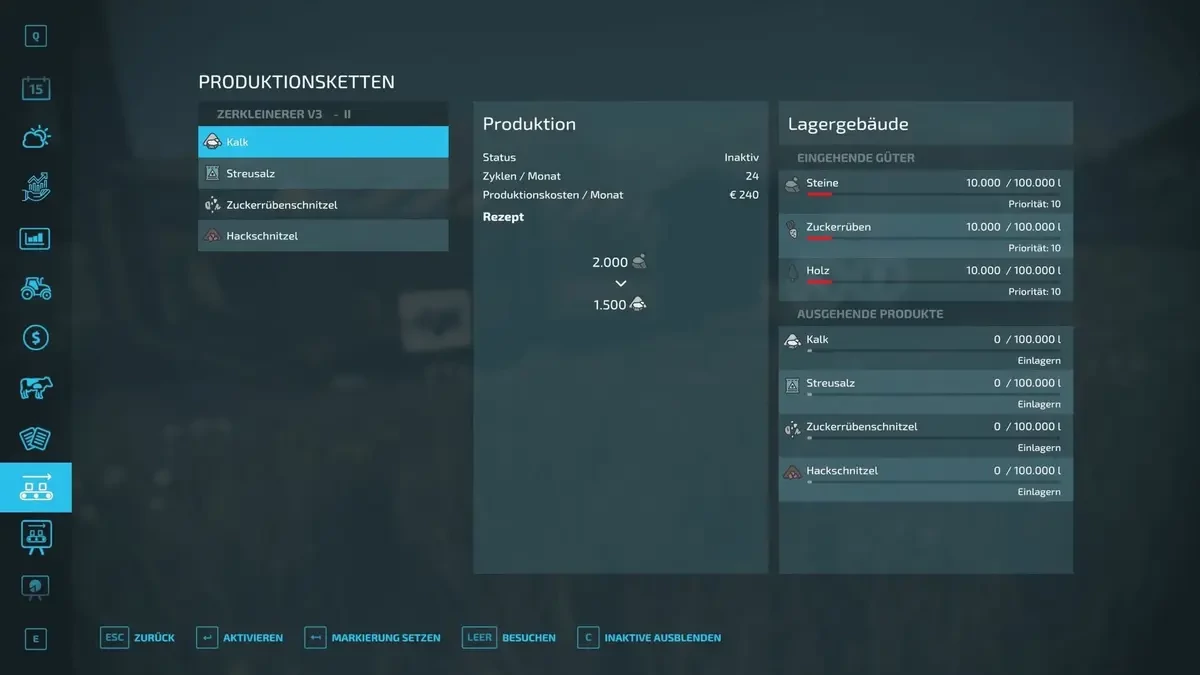
Task: Open the contracts documents page
Action: pyautogui.click(x=36, y=438)
